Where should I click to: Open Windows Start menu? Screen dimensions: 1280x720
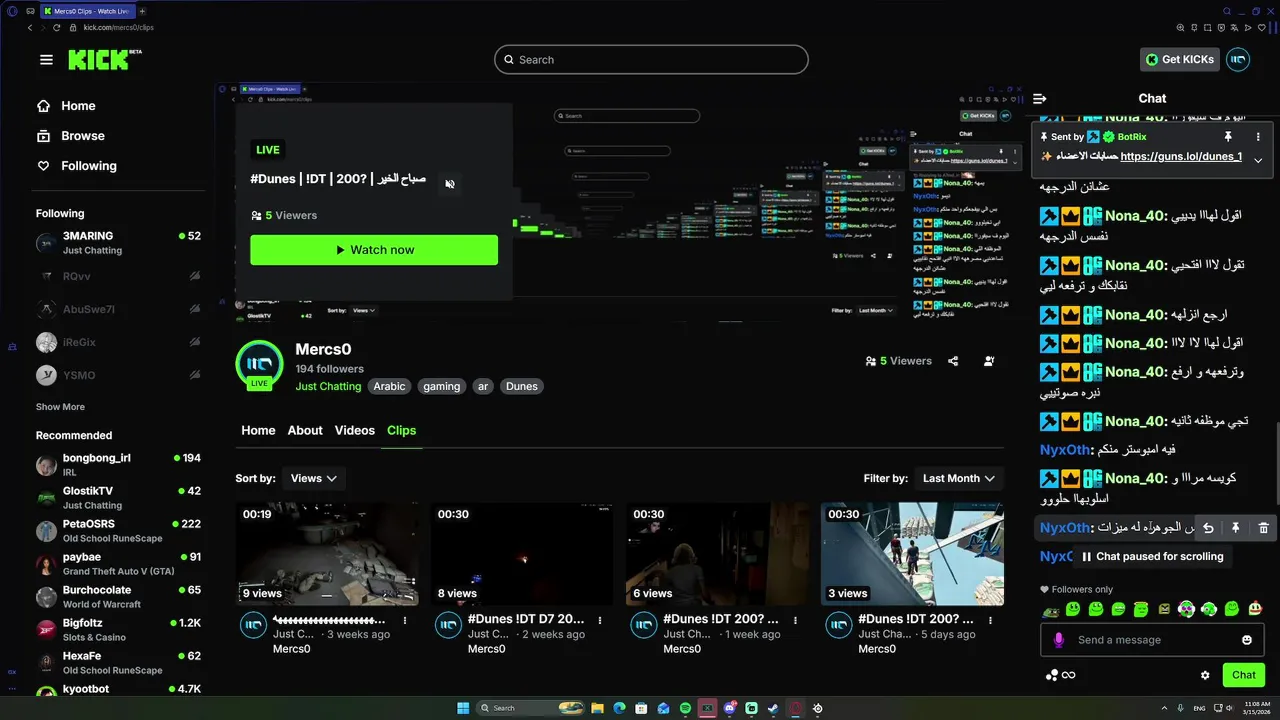(x=463, y=708)
